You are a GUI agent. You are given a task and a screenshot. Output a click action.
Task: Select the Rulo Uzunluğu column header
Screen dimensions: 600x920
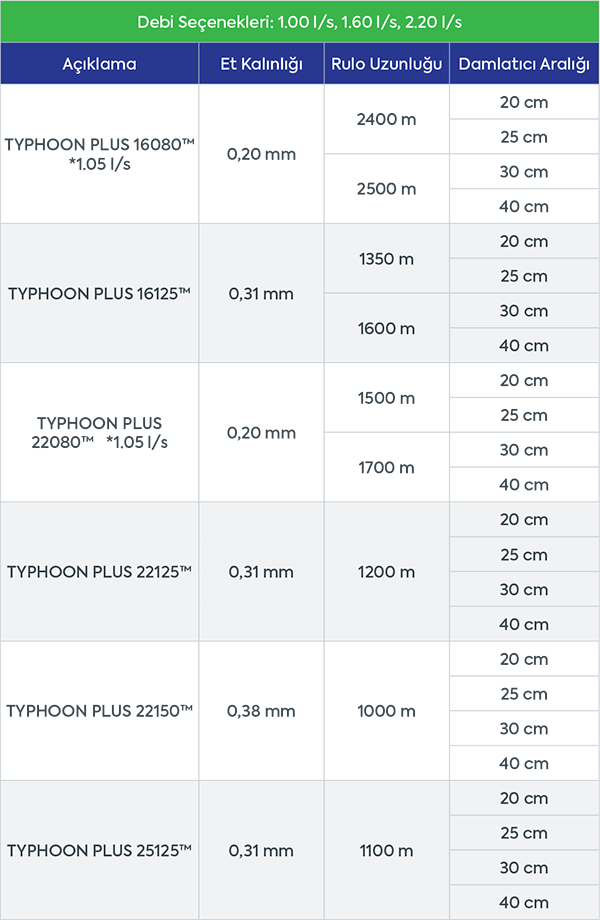click(x=386, y=65)
